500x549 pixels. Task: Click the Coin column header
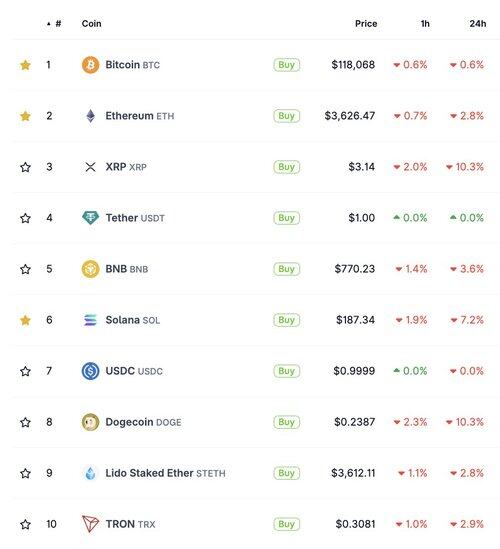tap(91, 23)
